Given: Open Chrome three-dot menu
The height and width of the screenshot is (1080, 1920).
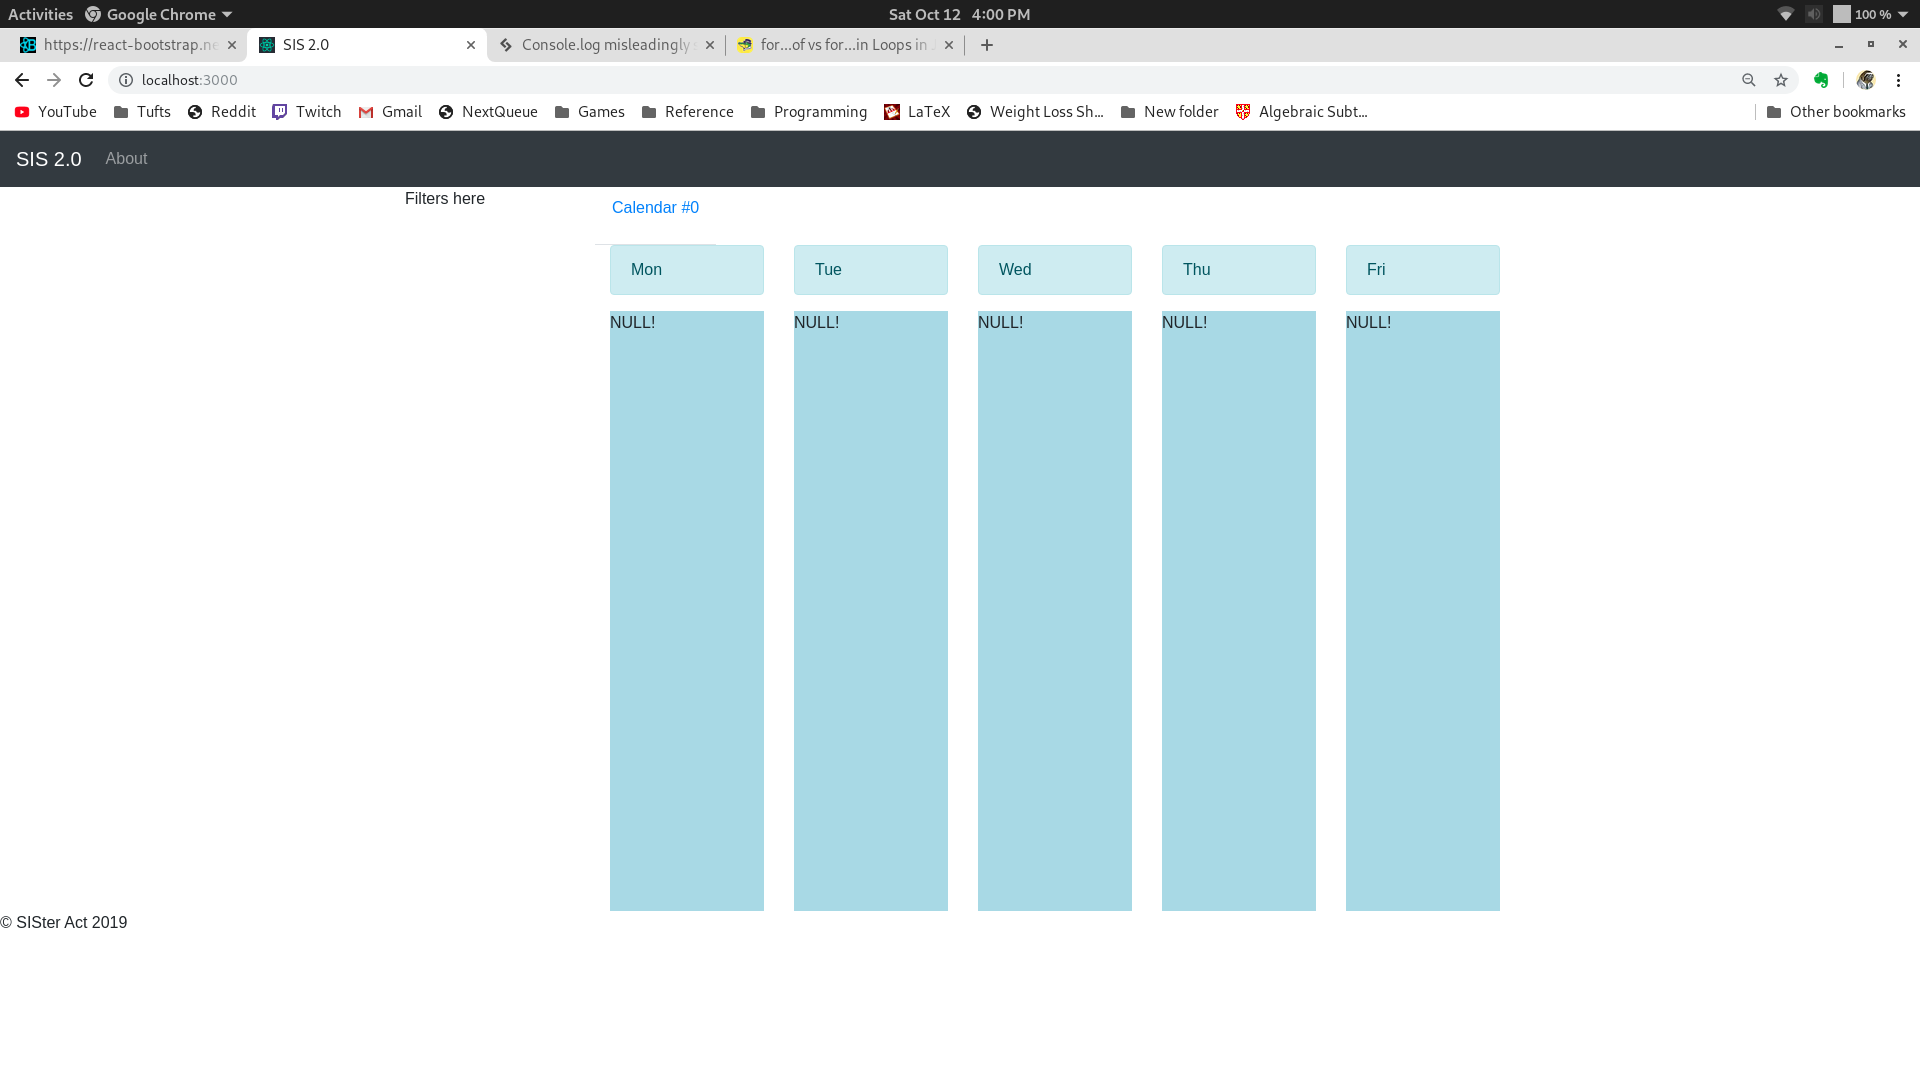Looking at the screenshot, I should point(1898,80).
